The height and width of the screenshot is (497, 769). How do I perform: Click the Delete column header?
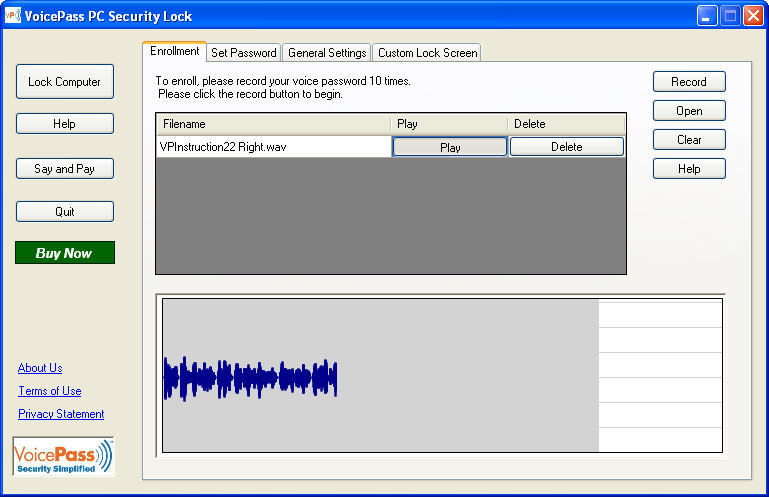tap(566, 124)
